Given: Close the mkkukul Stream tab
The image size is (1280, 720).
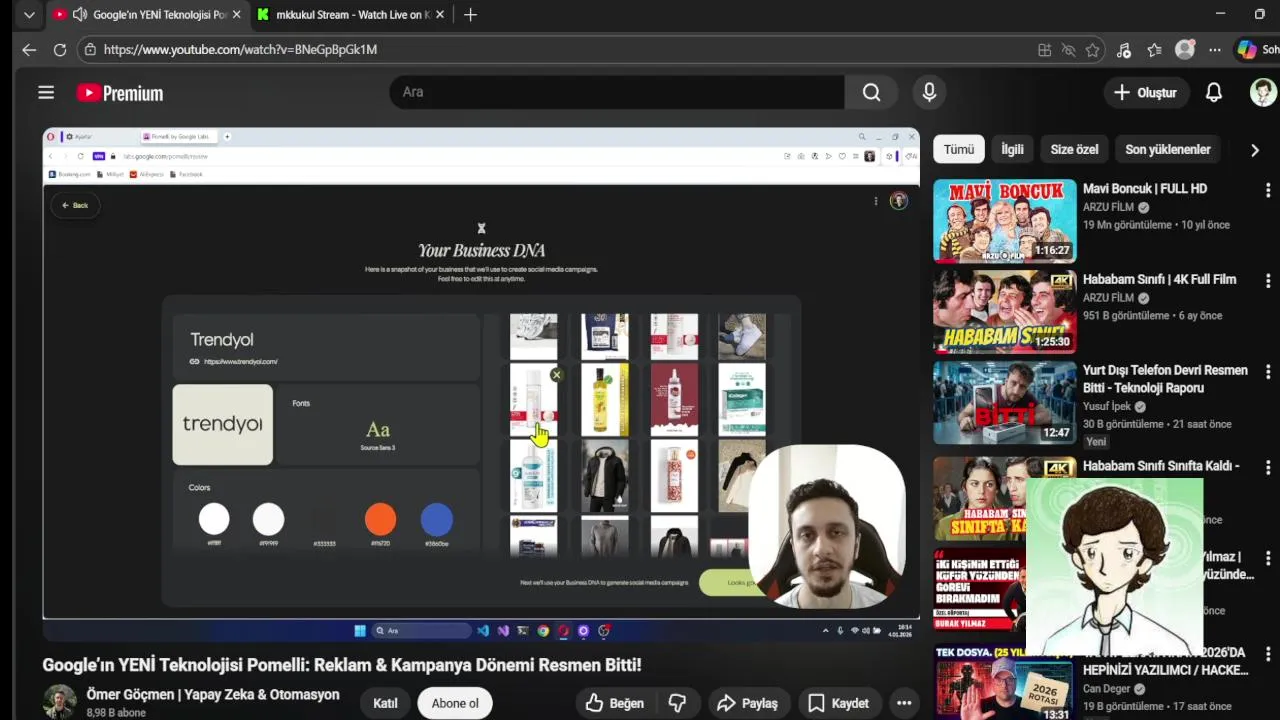Looking at the screenshot, I should pos(441,15).
